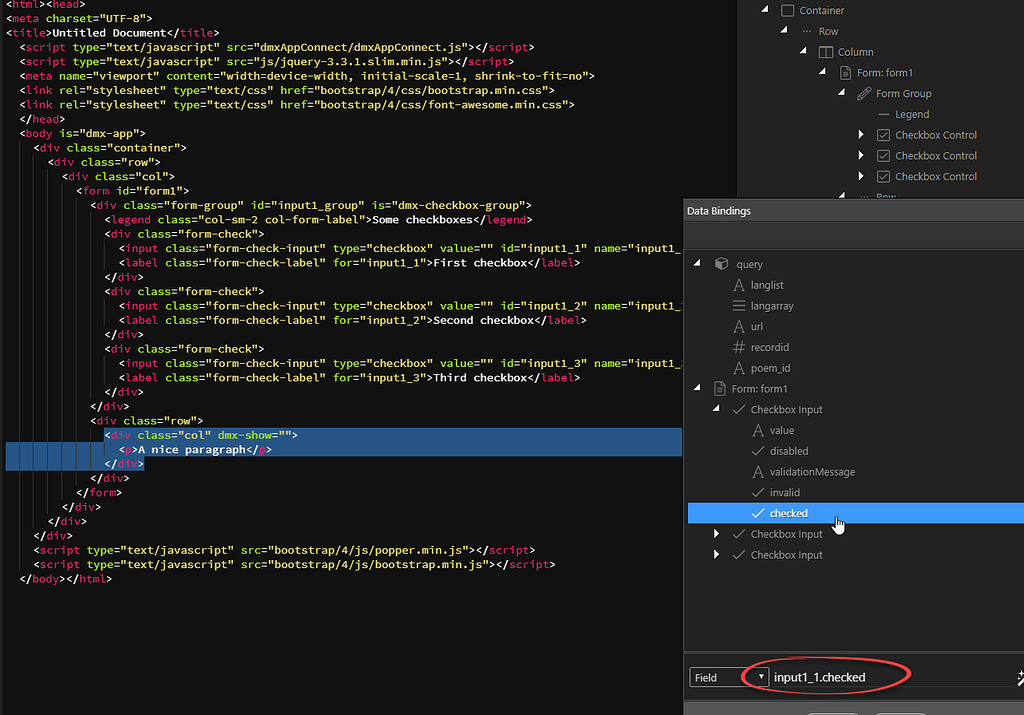Collapse the Container node in DOM tree
Screen dimensions: 1024x715
[765, 10]
